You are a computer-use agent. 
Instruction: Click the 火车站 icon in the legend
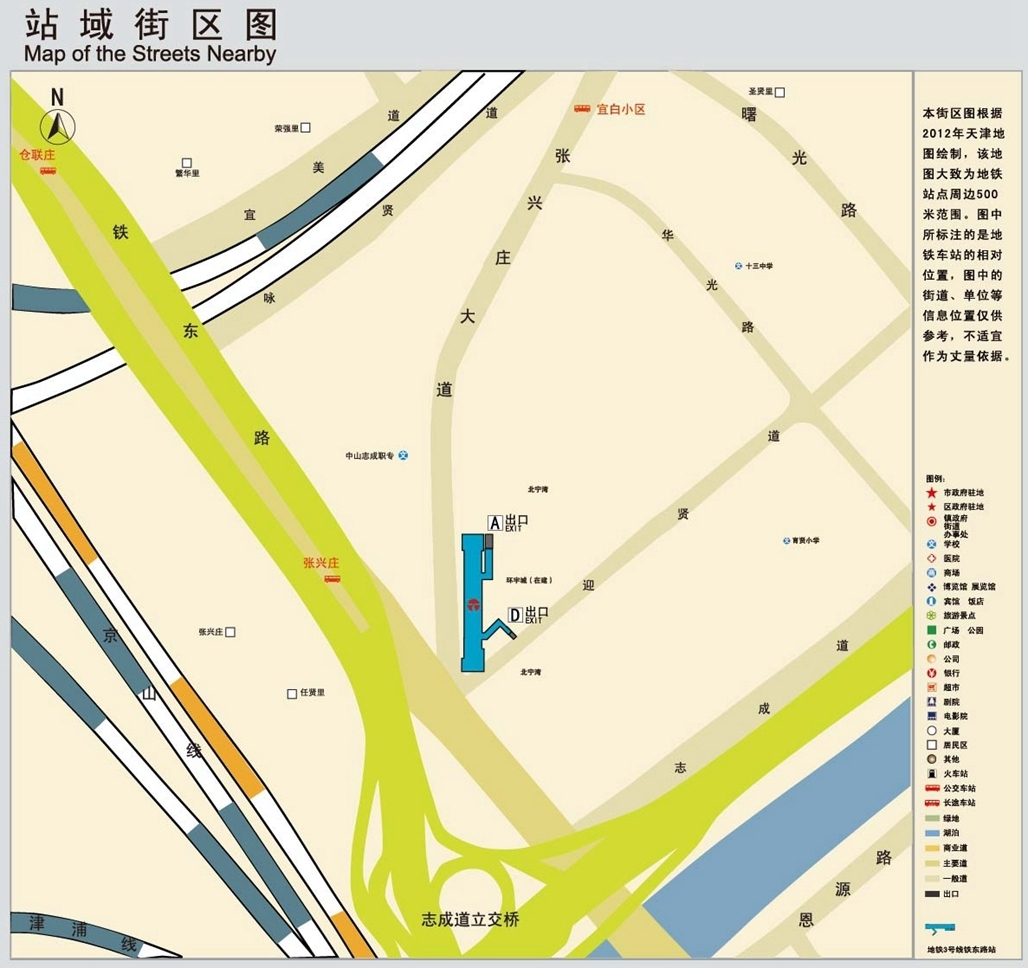point(932,774)
